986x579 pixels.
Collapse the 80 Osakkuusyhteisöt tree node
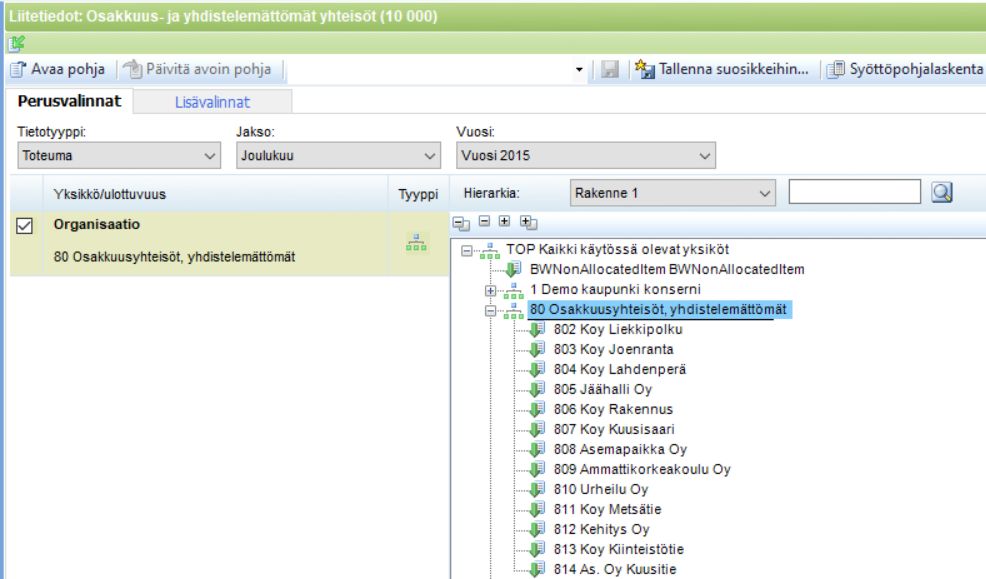point(490,311)
